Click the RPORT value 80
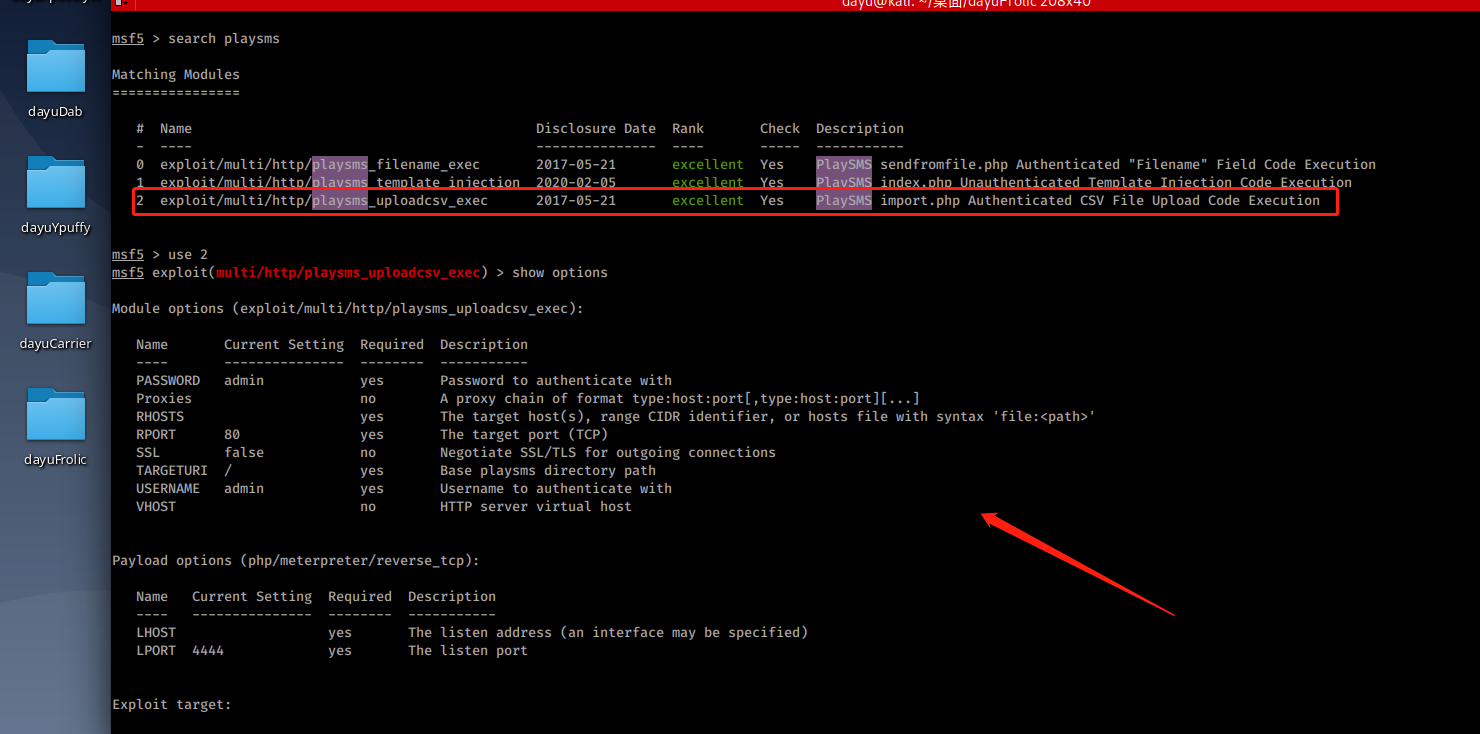Screen dimensions: 1480x734 click(232, 435)
